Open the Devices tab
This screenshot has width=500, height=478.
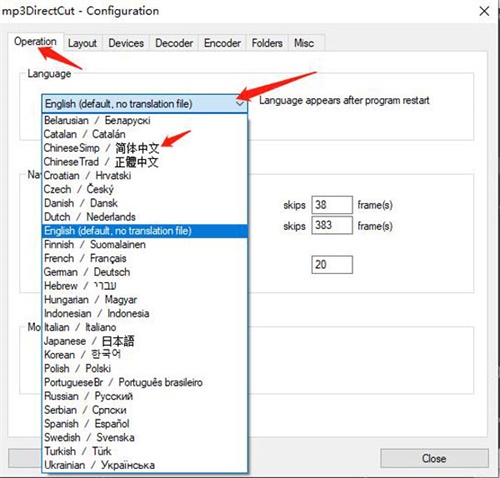(x=126, y=43)
